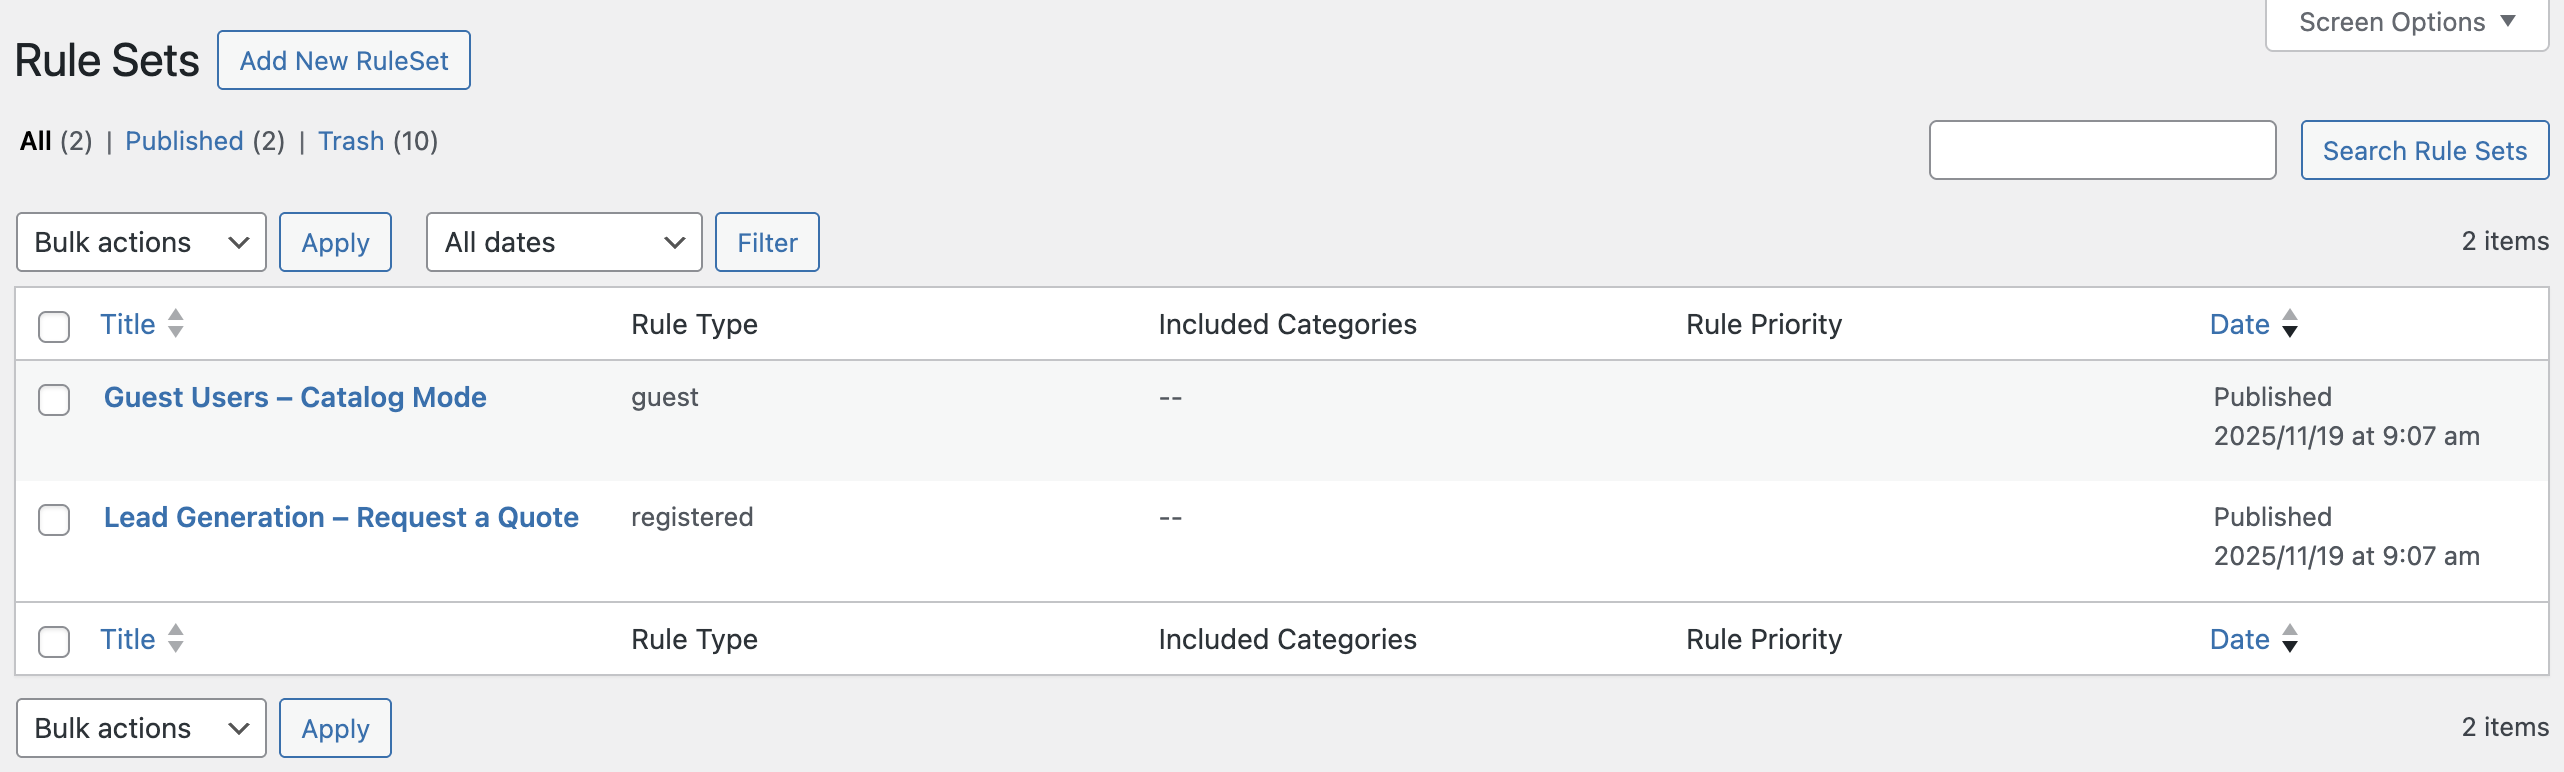
Task: Switch to the Trash view
Action: [351, 141]
